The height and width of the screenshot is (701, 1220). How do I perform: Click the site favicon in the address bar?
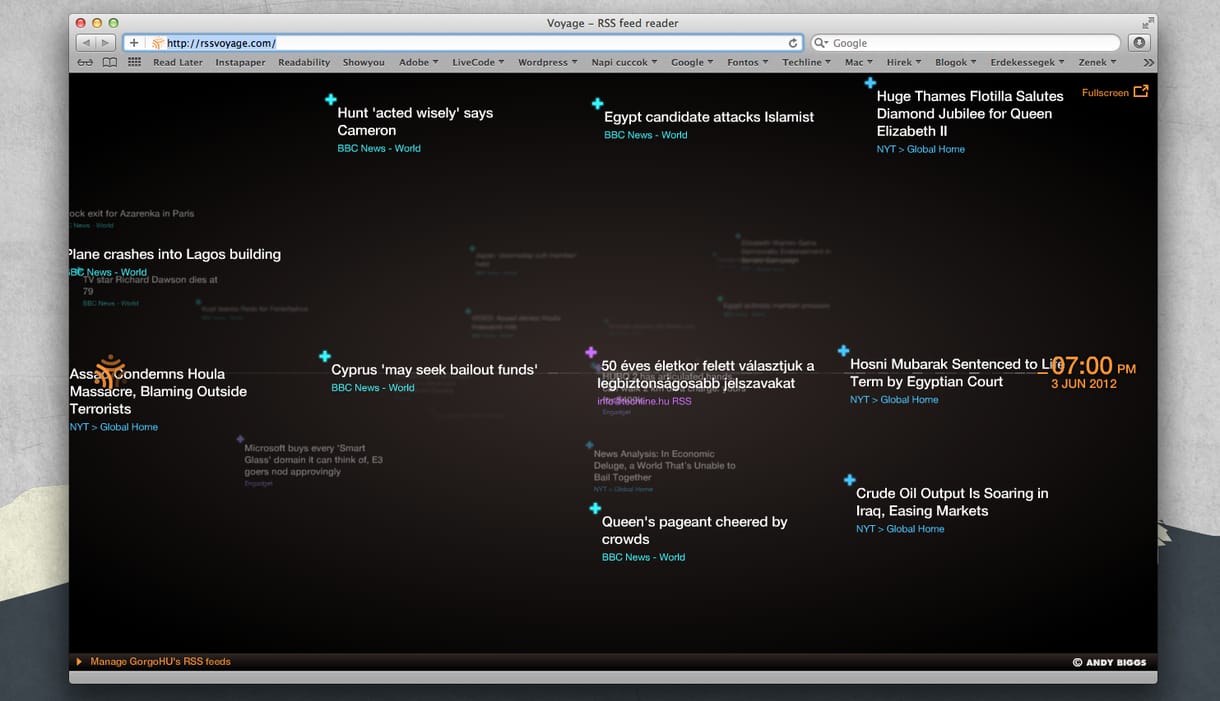[157, 43]
